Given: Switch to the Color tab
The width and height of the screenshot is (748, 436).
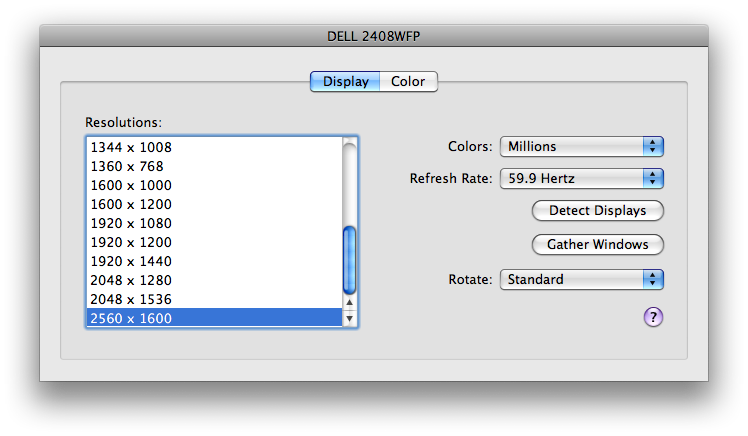Looking at the screenshot, I should [x=408, y=82].
